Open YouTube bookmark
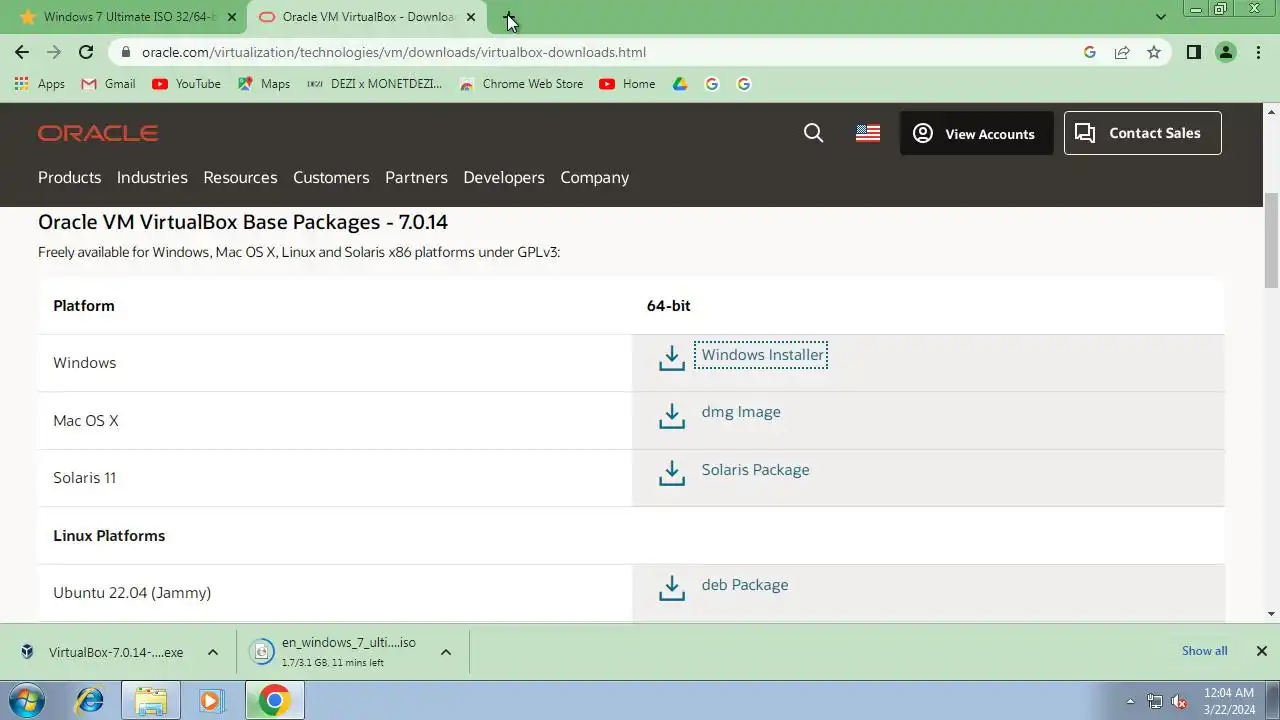The height and width of the screenshot is (720, 1280). [187, 84]
